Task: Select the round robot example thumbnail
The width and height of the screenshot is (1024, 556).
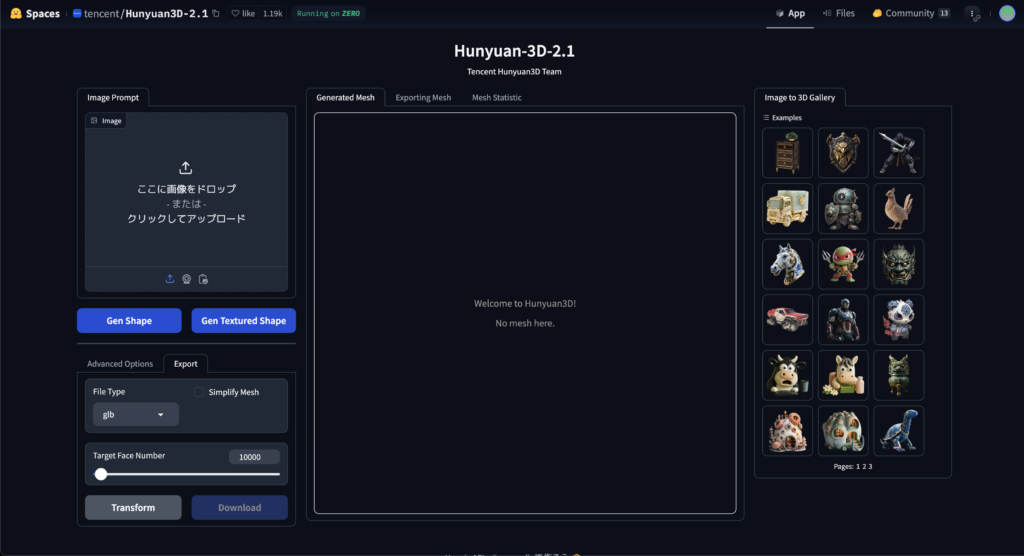Action: pos(843,208)
